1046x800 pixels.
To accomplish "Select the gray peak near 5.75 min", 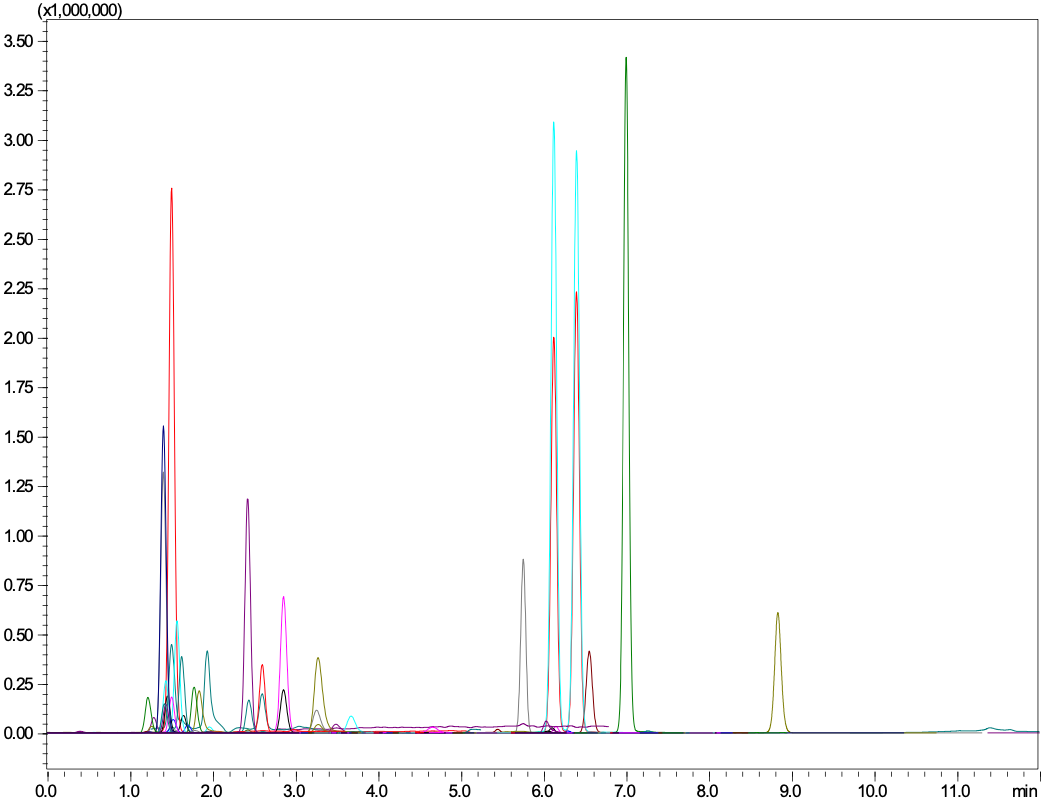I will 523,561.
